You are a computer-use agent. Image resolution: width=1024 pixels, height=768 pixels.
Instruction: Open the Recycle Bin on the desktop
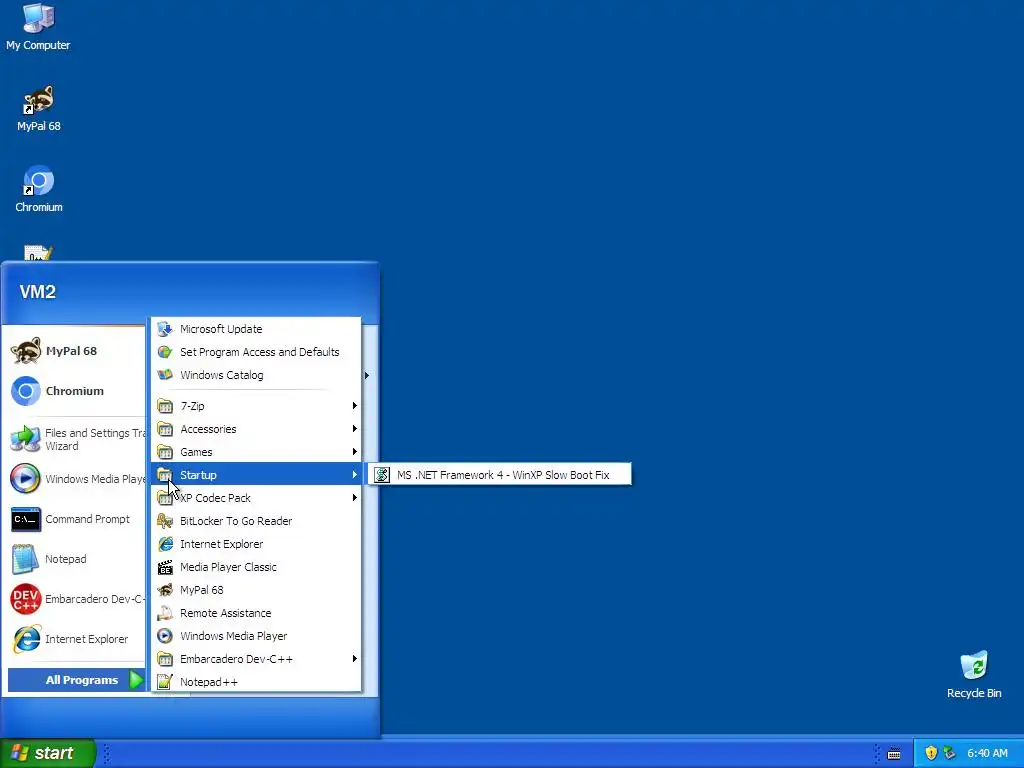(974, 675)
